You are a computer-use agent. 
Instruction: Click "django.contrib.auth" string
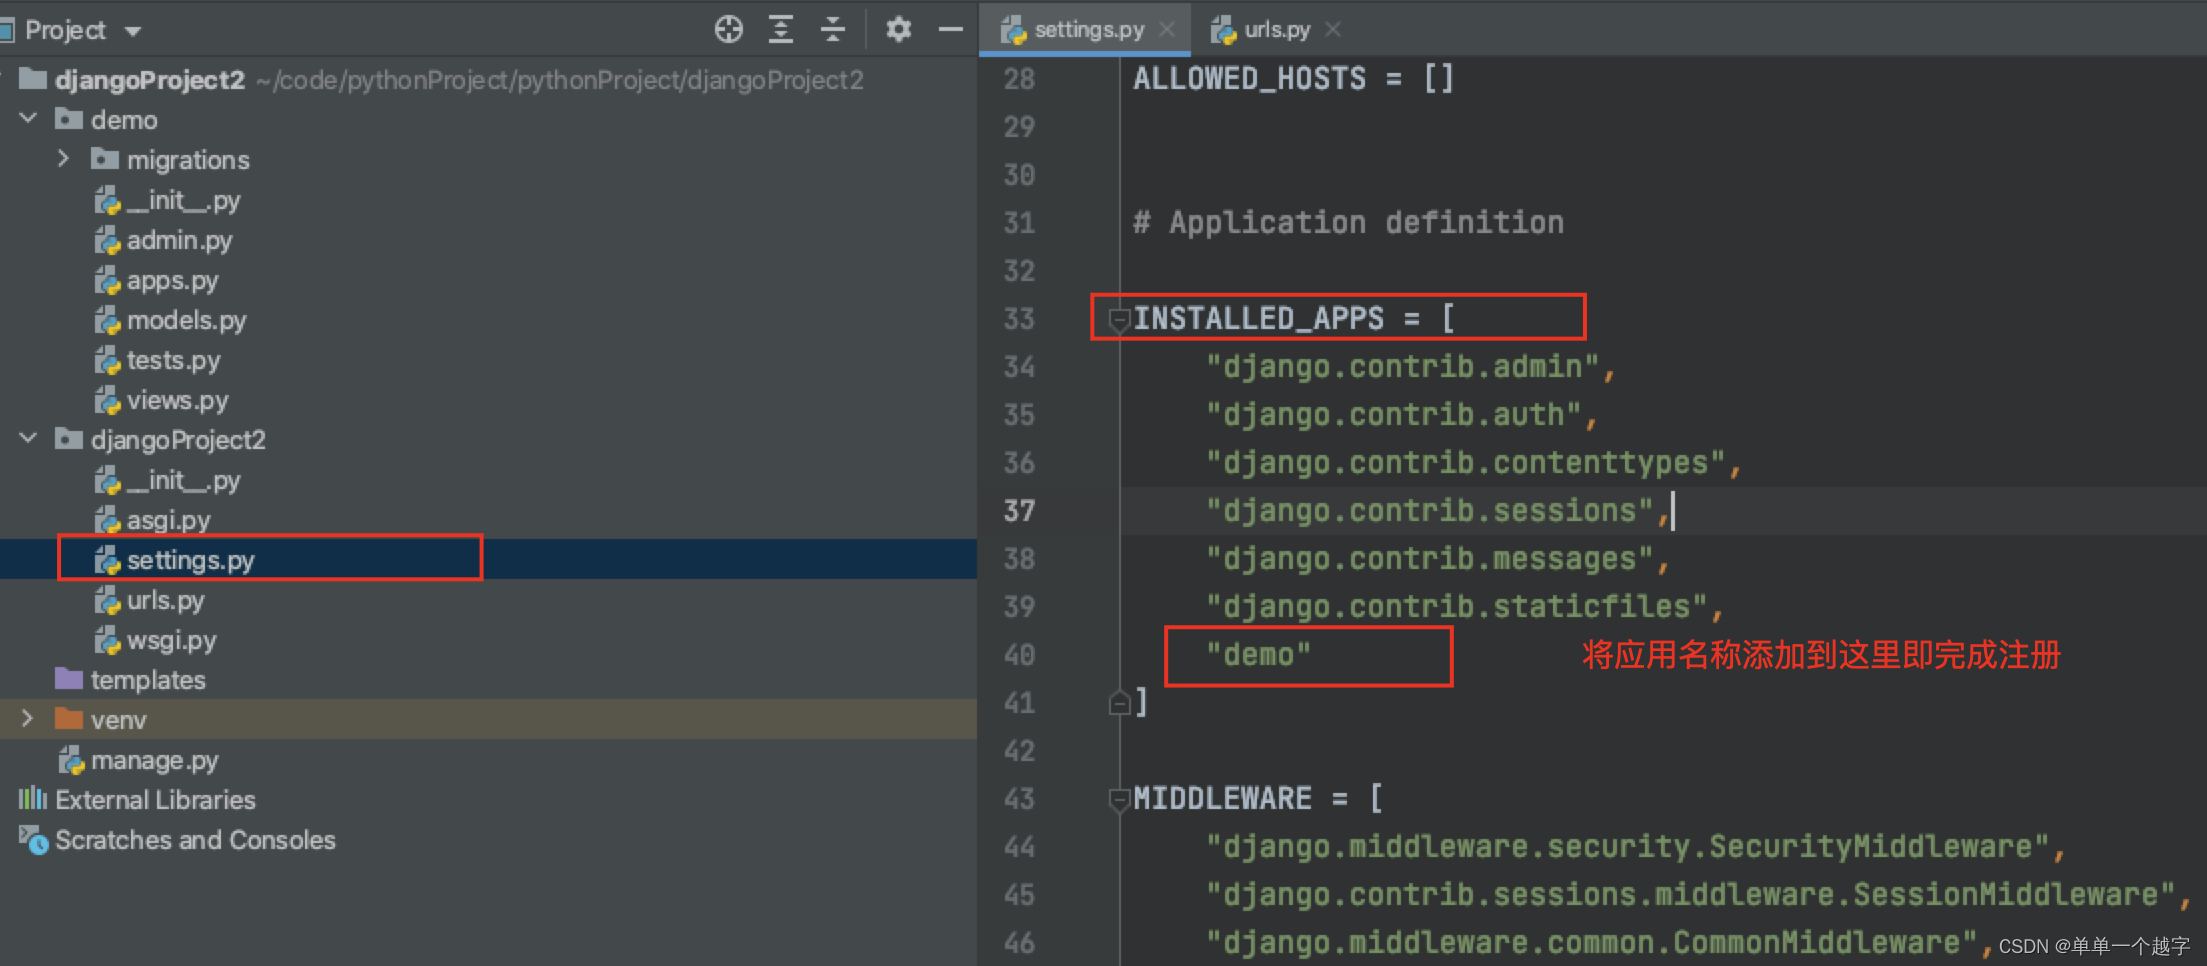tap(1394, 414)
